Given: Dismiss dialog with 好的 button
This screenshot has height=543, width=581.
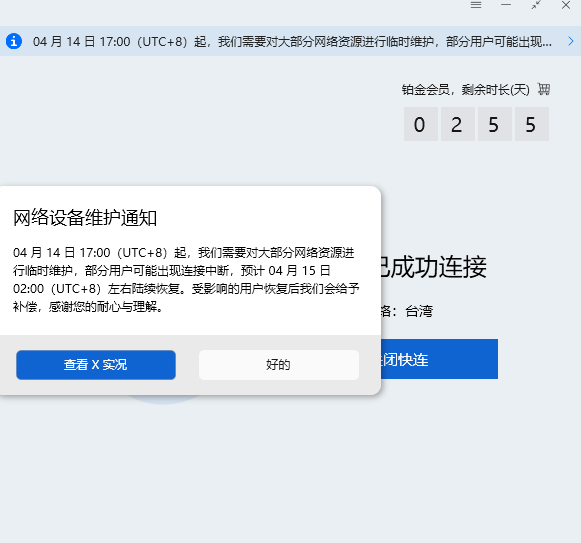Looking at the screenshot, I should tap(279, 365).
